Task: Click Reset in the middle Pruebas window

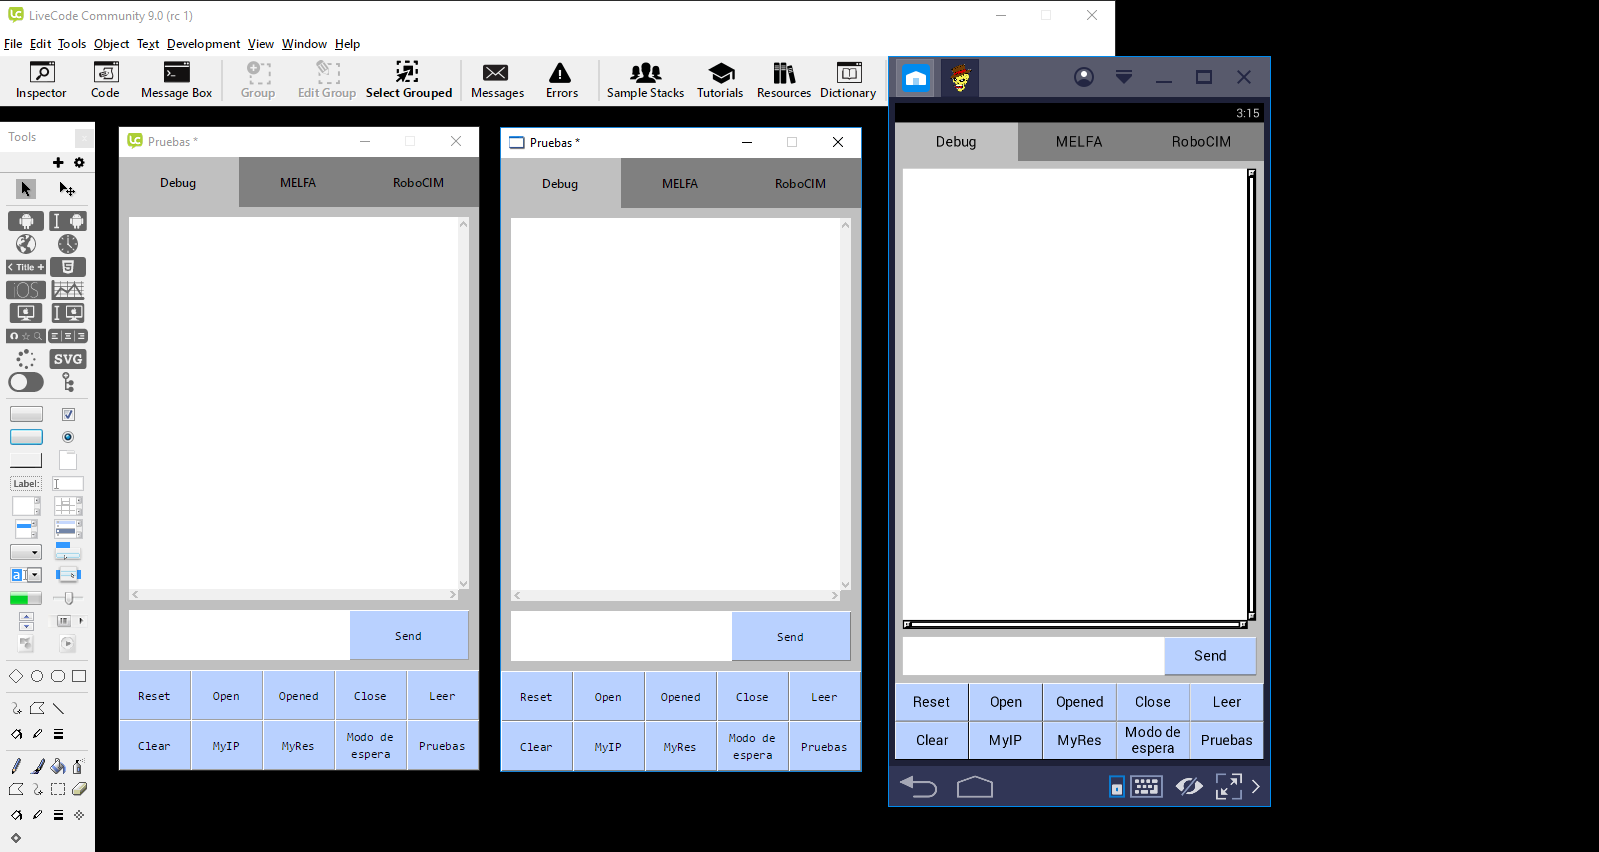Action: pyautogui.click(x=536, y=697)
